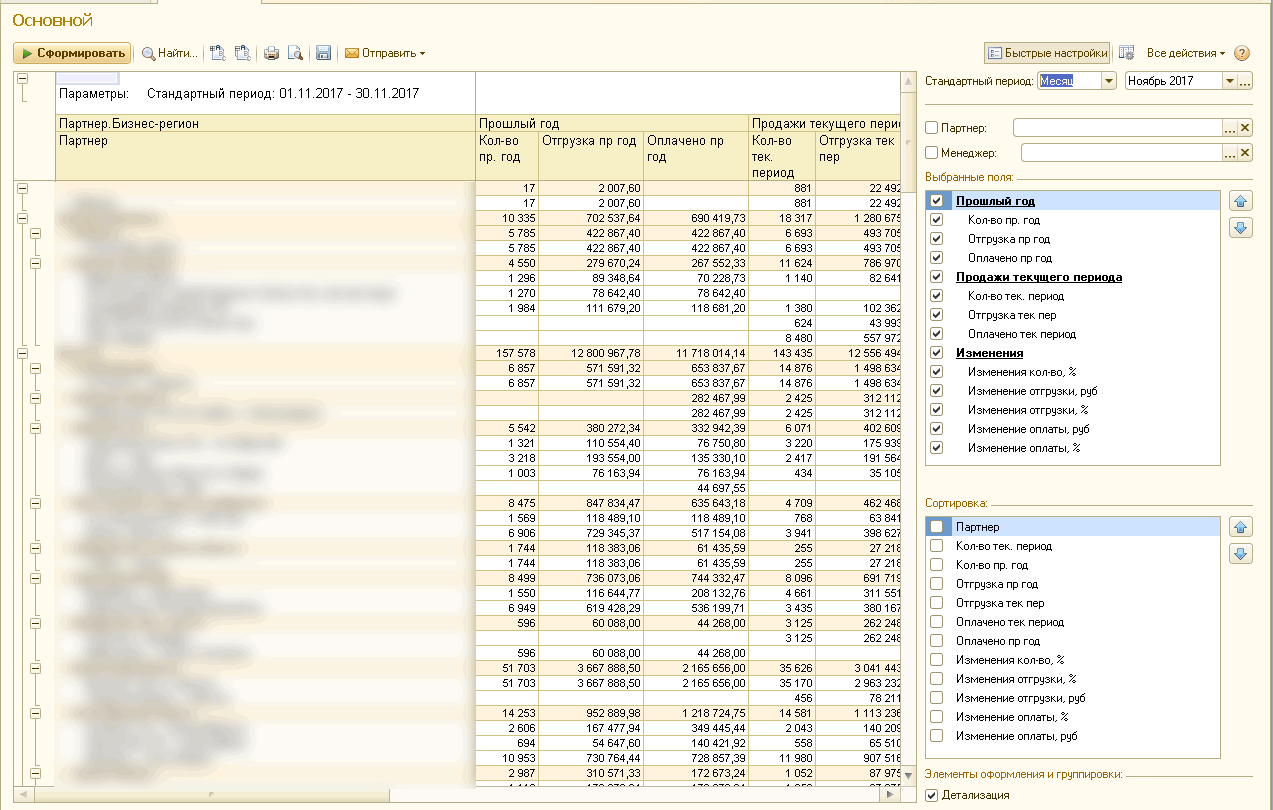Toggle the Быстрые настройки button
This screenshot has width=1273, height=810.
click(1047, 53)
